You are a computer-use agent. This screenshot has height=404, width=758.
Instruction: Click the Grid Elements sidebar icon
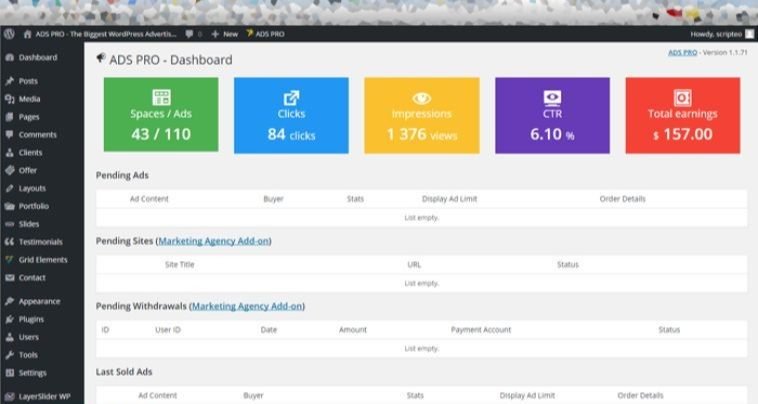pyautogui.click(x=10, y=260)
